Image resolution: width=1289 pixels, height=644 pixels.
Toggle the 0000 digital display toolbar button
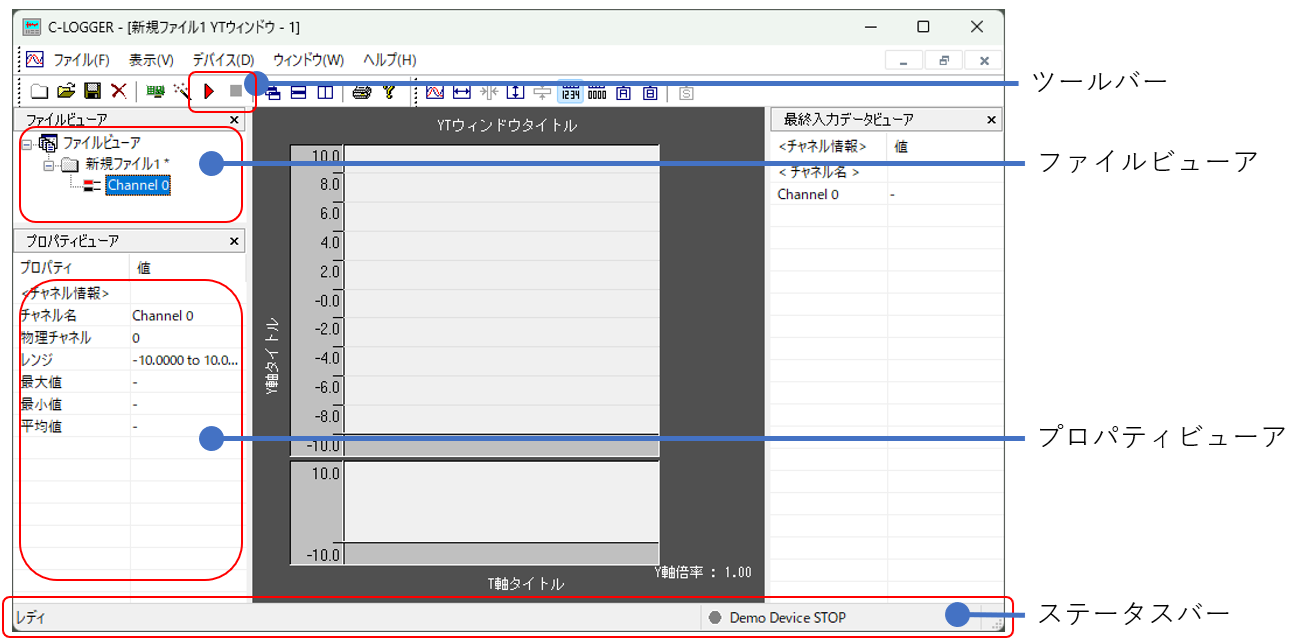[597, 93]
